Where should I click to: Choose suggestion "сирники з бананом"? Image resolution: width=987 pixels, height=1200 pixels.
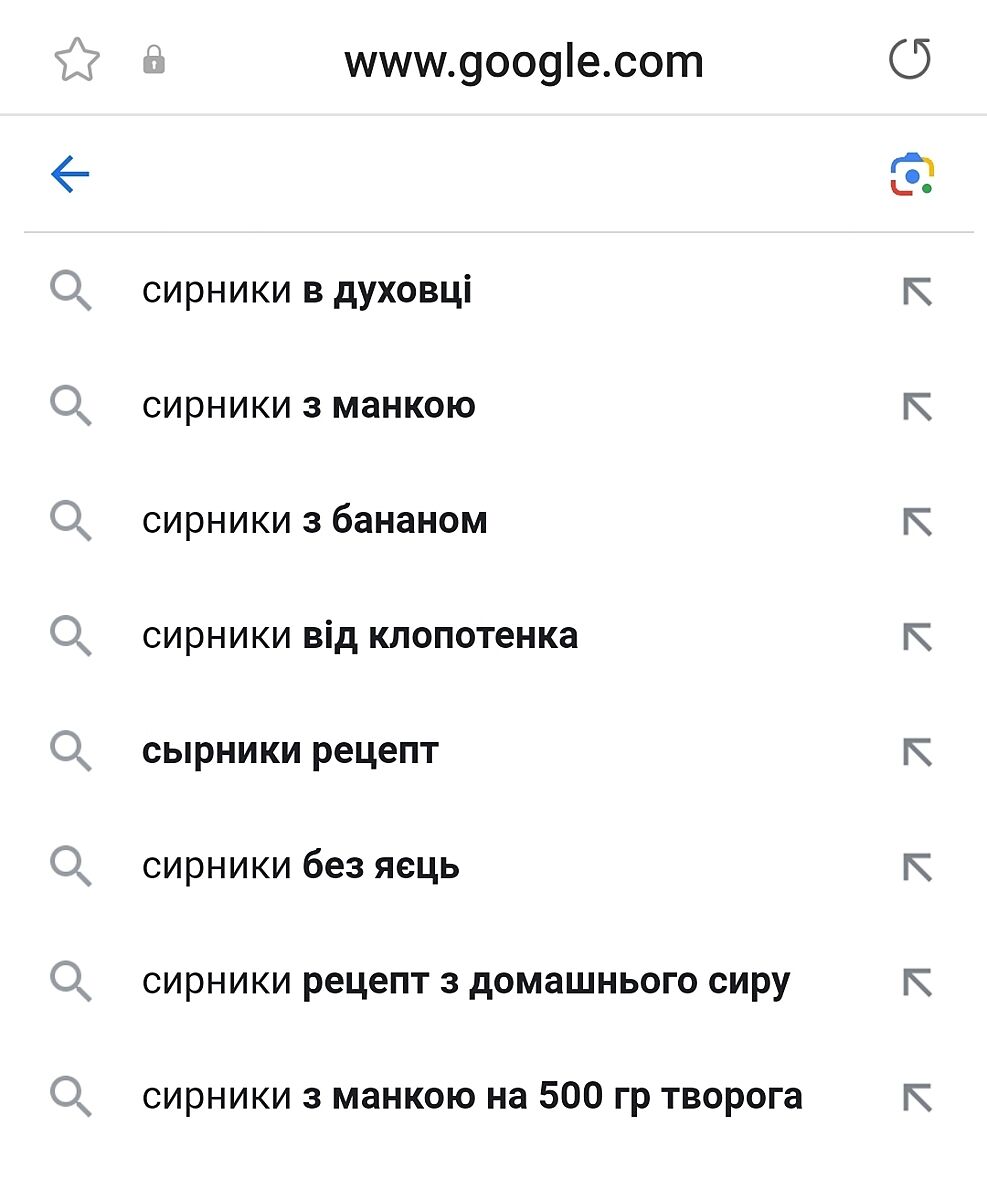pyautogui.click(x=315, y=521)
